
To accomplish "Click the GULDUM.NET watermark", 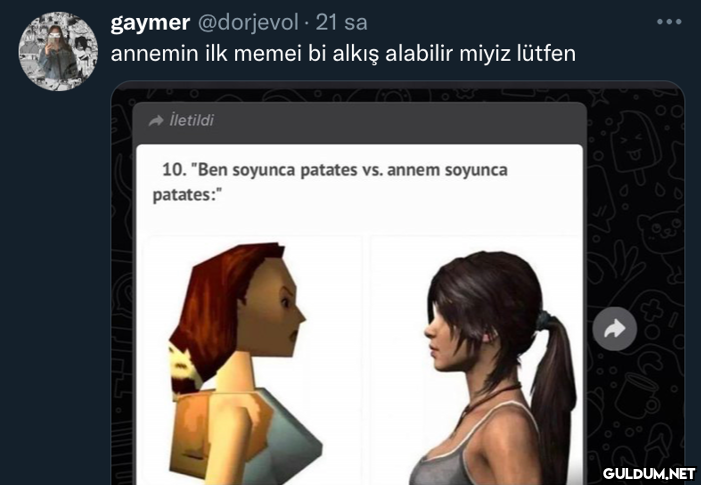I will click(649, 473).
